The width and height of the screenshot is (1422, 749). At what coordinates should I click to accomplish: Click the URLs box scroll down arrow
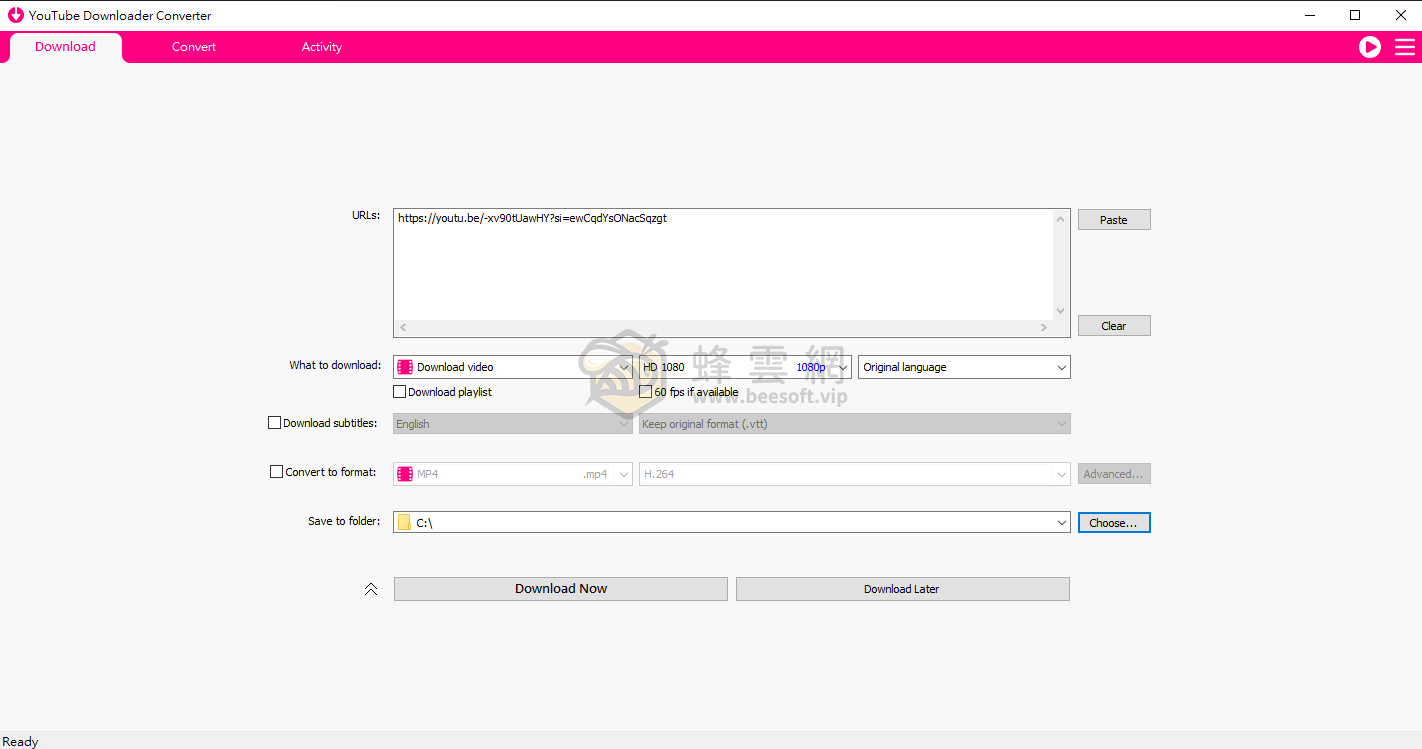[1061, 311]
